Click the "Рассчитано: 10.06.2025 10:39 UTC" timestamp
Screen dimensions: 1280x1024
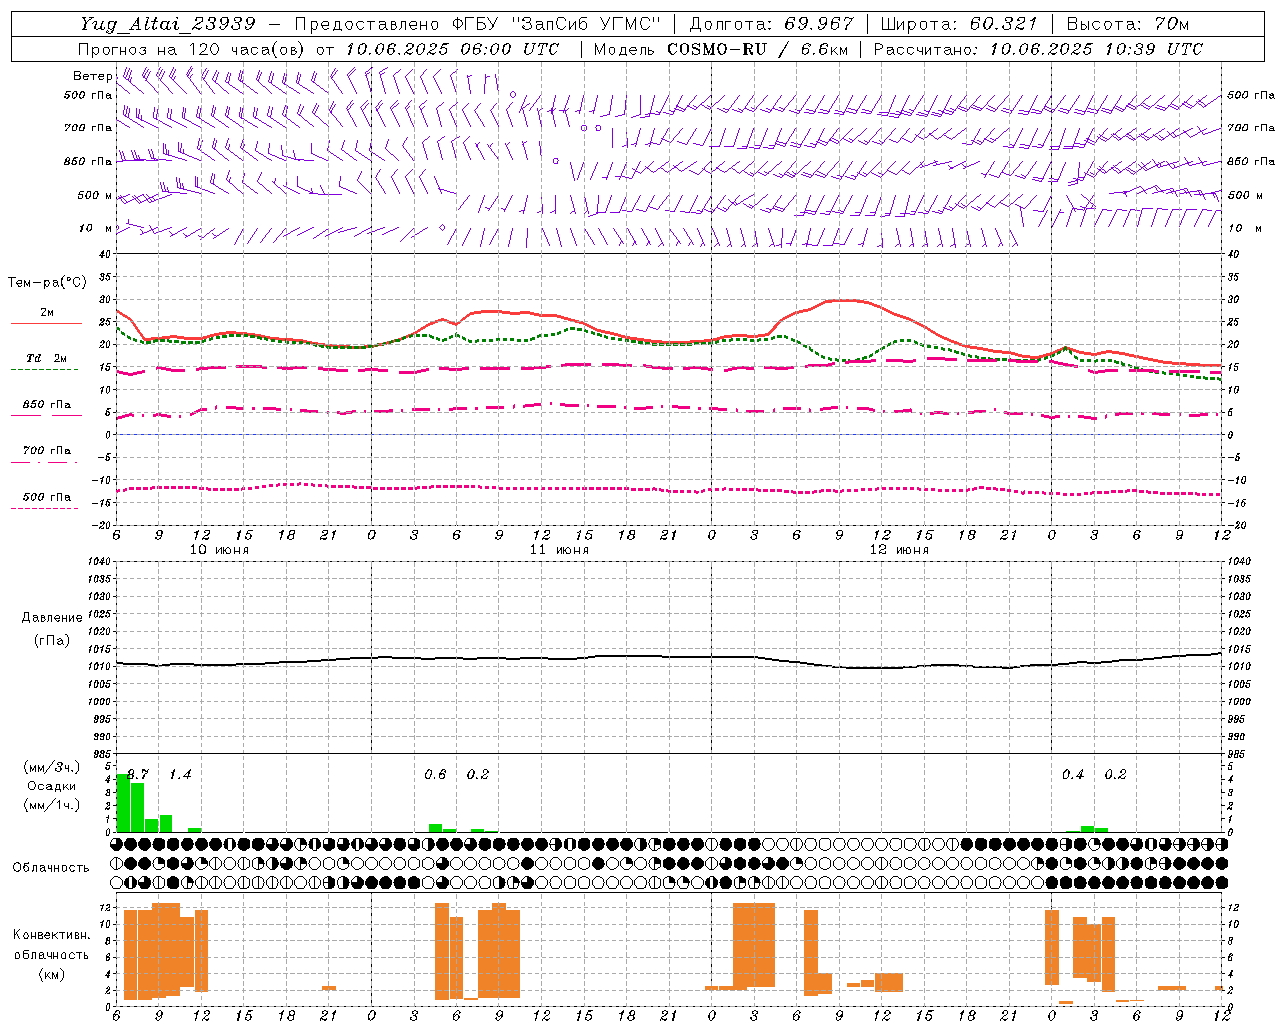click(x=1038, y=49)
